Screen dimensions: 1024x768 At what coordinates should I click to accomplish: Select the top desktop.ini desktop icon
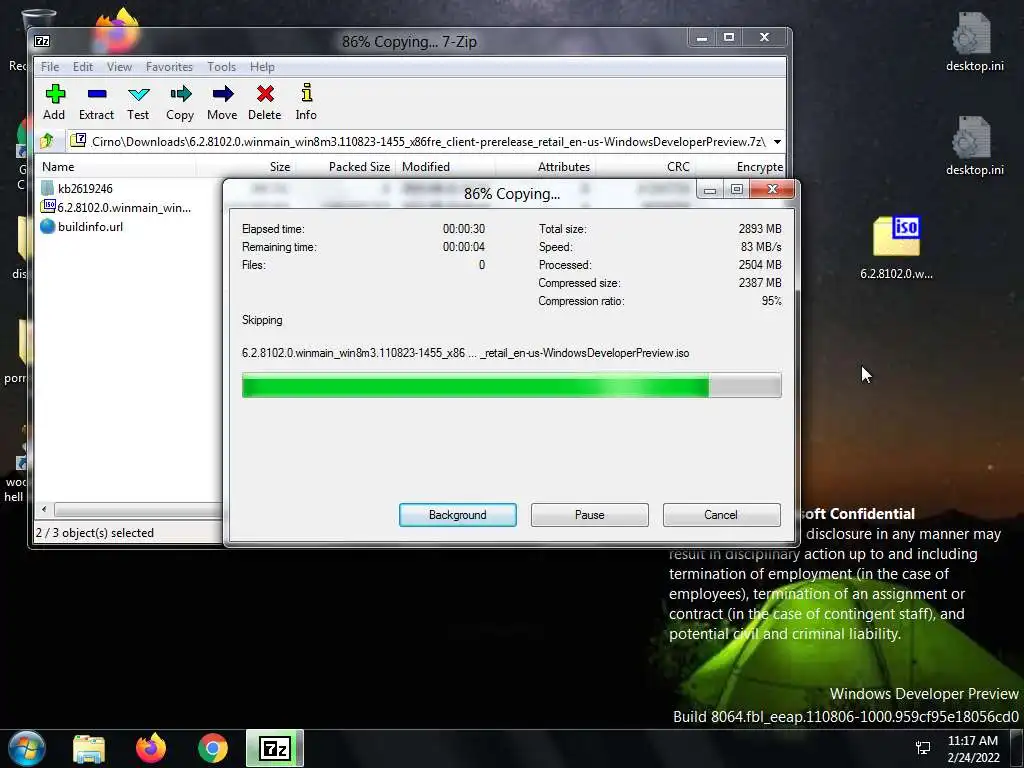pos(974,42)
